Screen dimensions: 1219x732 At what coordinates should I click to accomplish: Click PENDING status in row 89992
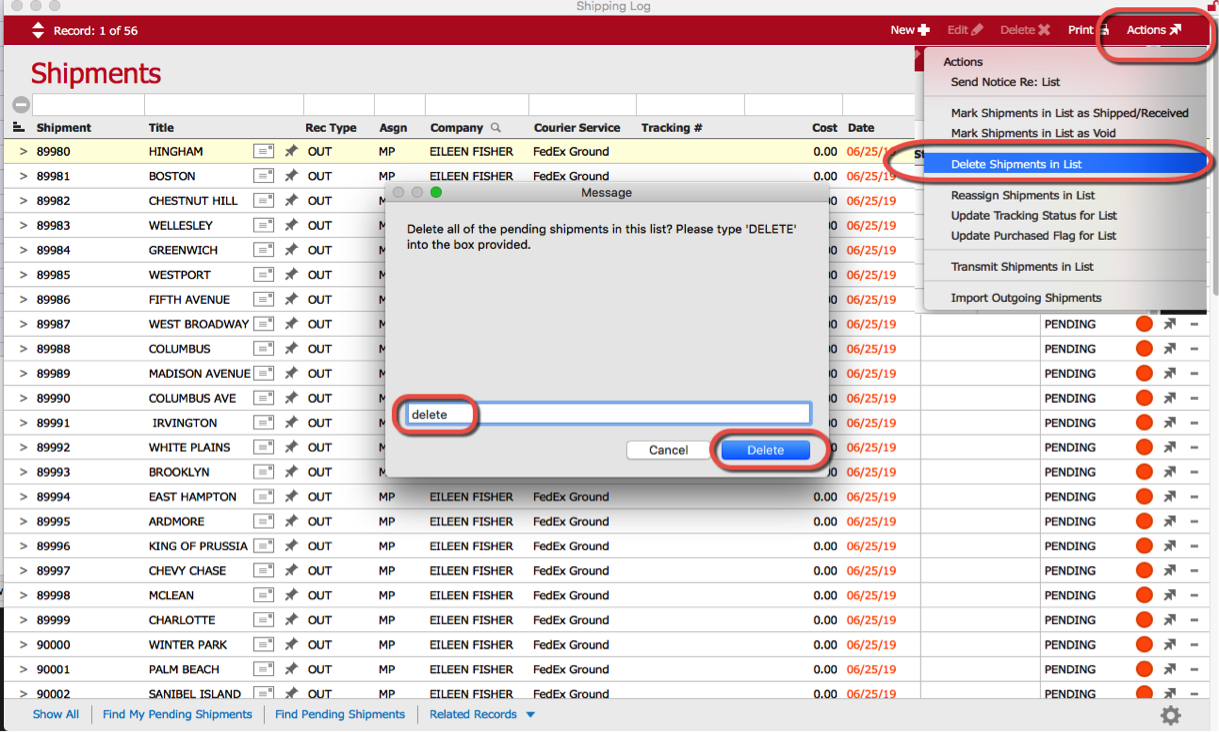1070,447
